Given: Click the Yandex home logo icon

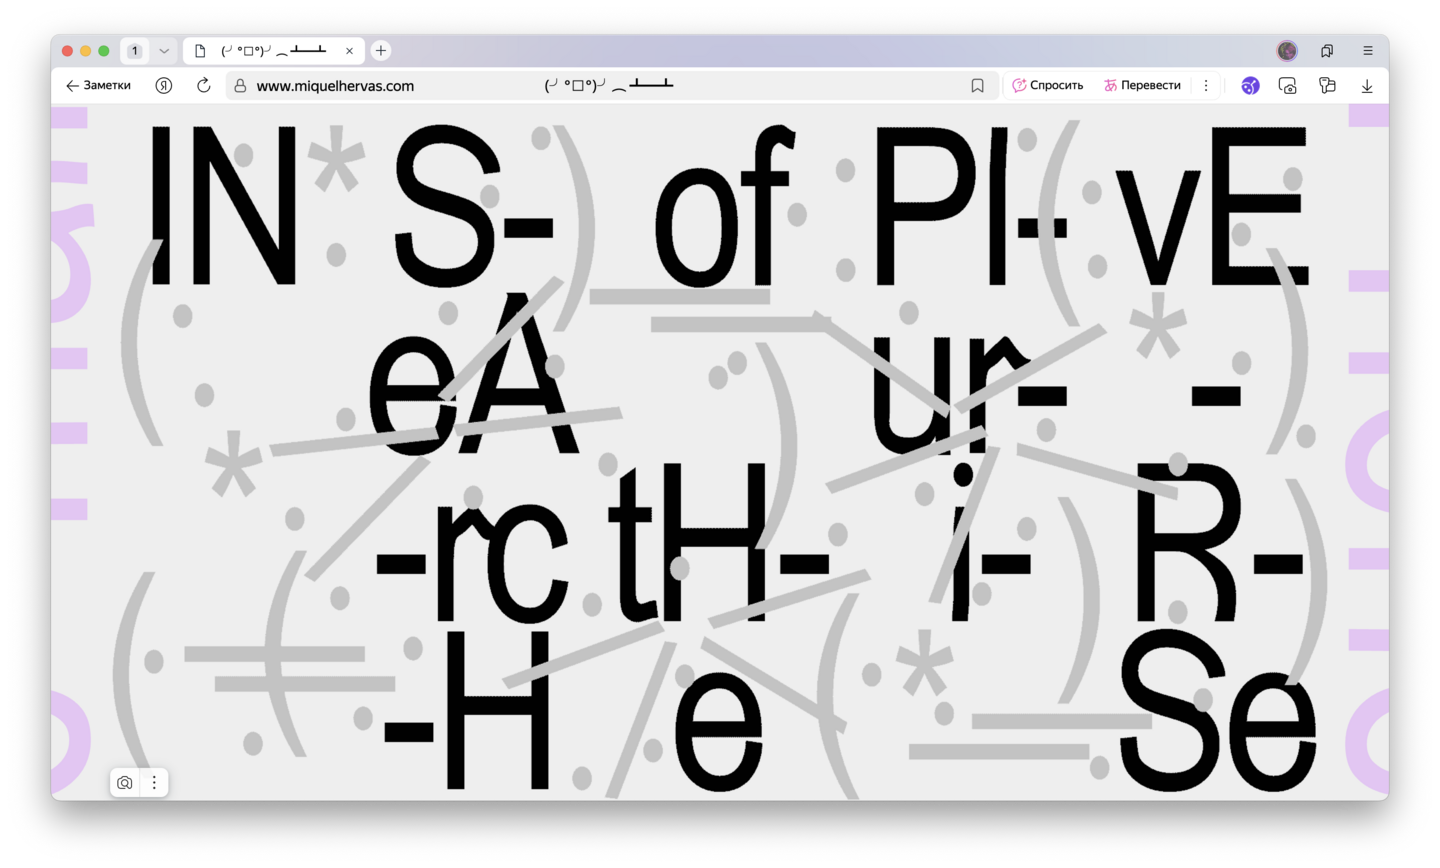Looking at the screenshot, I should tap(164, 86).
